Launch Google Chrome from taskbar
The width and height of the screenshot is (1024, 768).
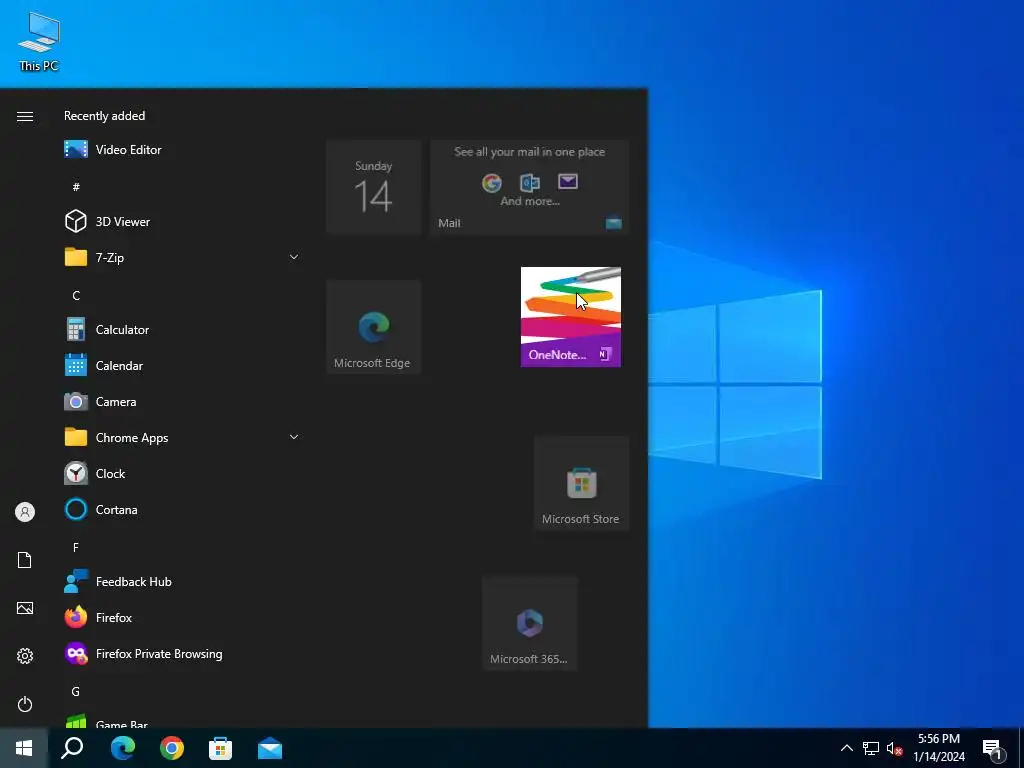(172, 748)
